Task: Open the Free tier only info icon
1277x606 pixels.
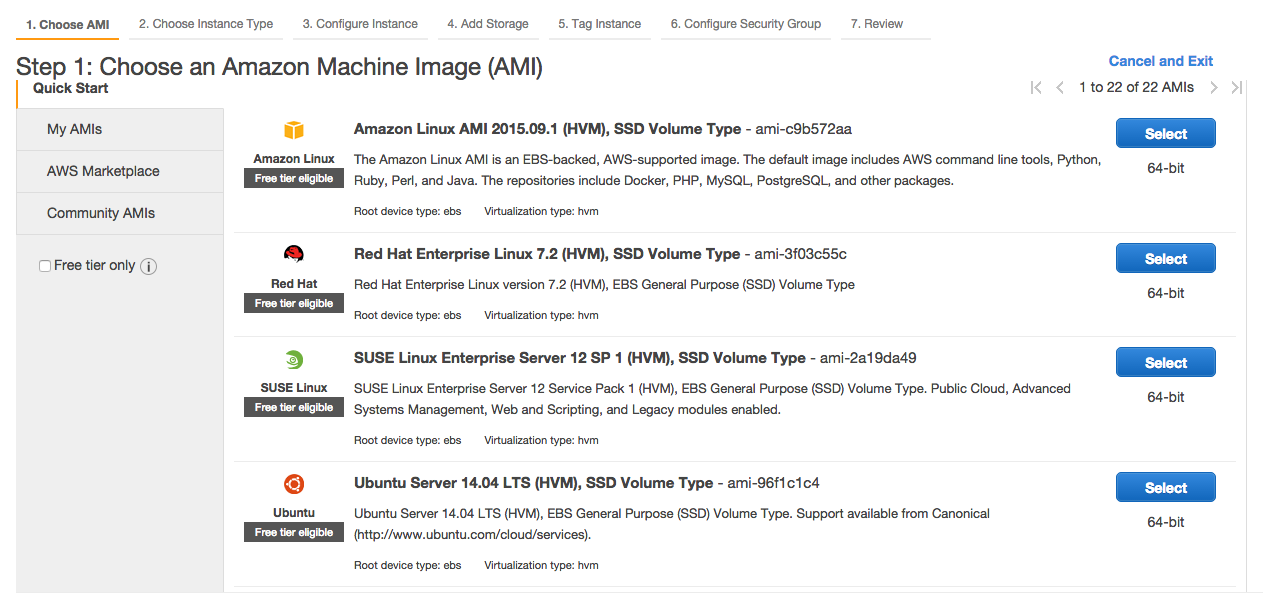Action: click(149, 266)
